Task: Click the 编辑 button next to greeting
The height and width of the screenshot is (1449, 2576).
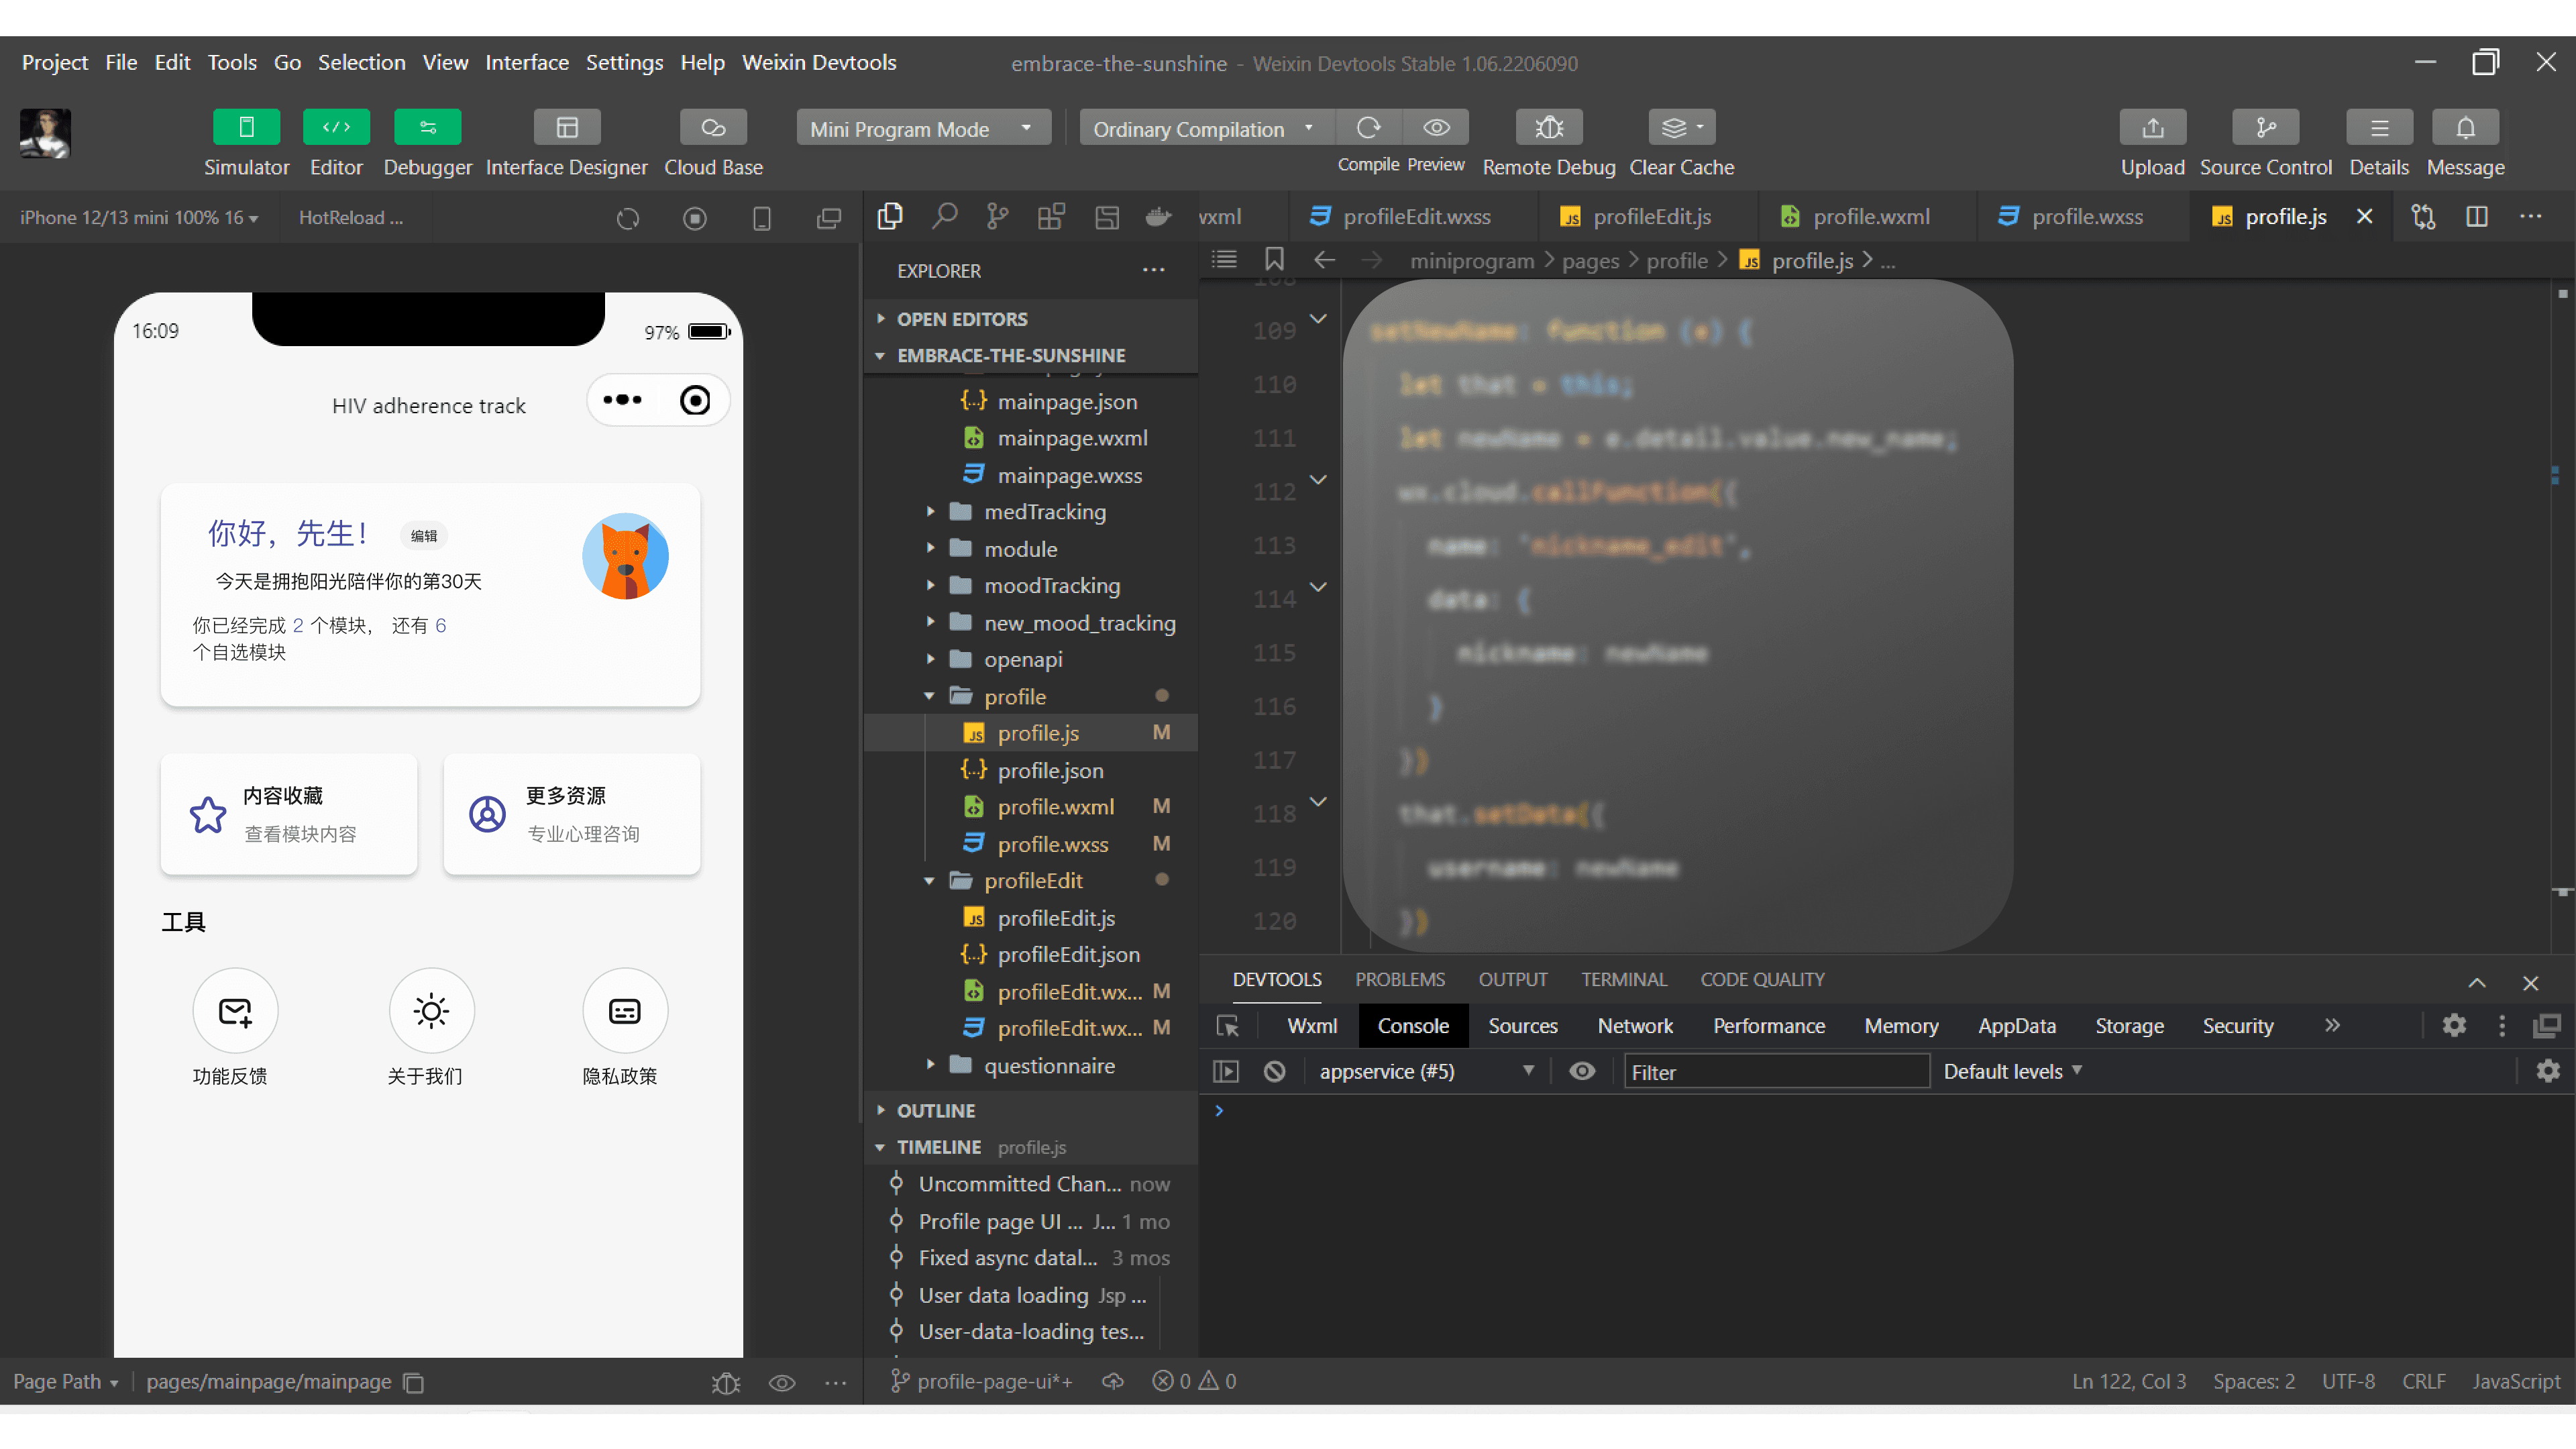Action: click(x=423, y=536)
